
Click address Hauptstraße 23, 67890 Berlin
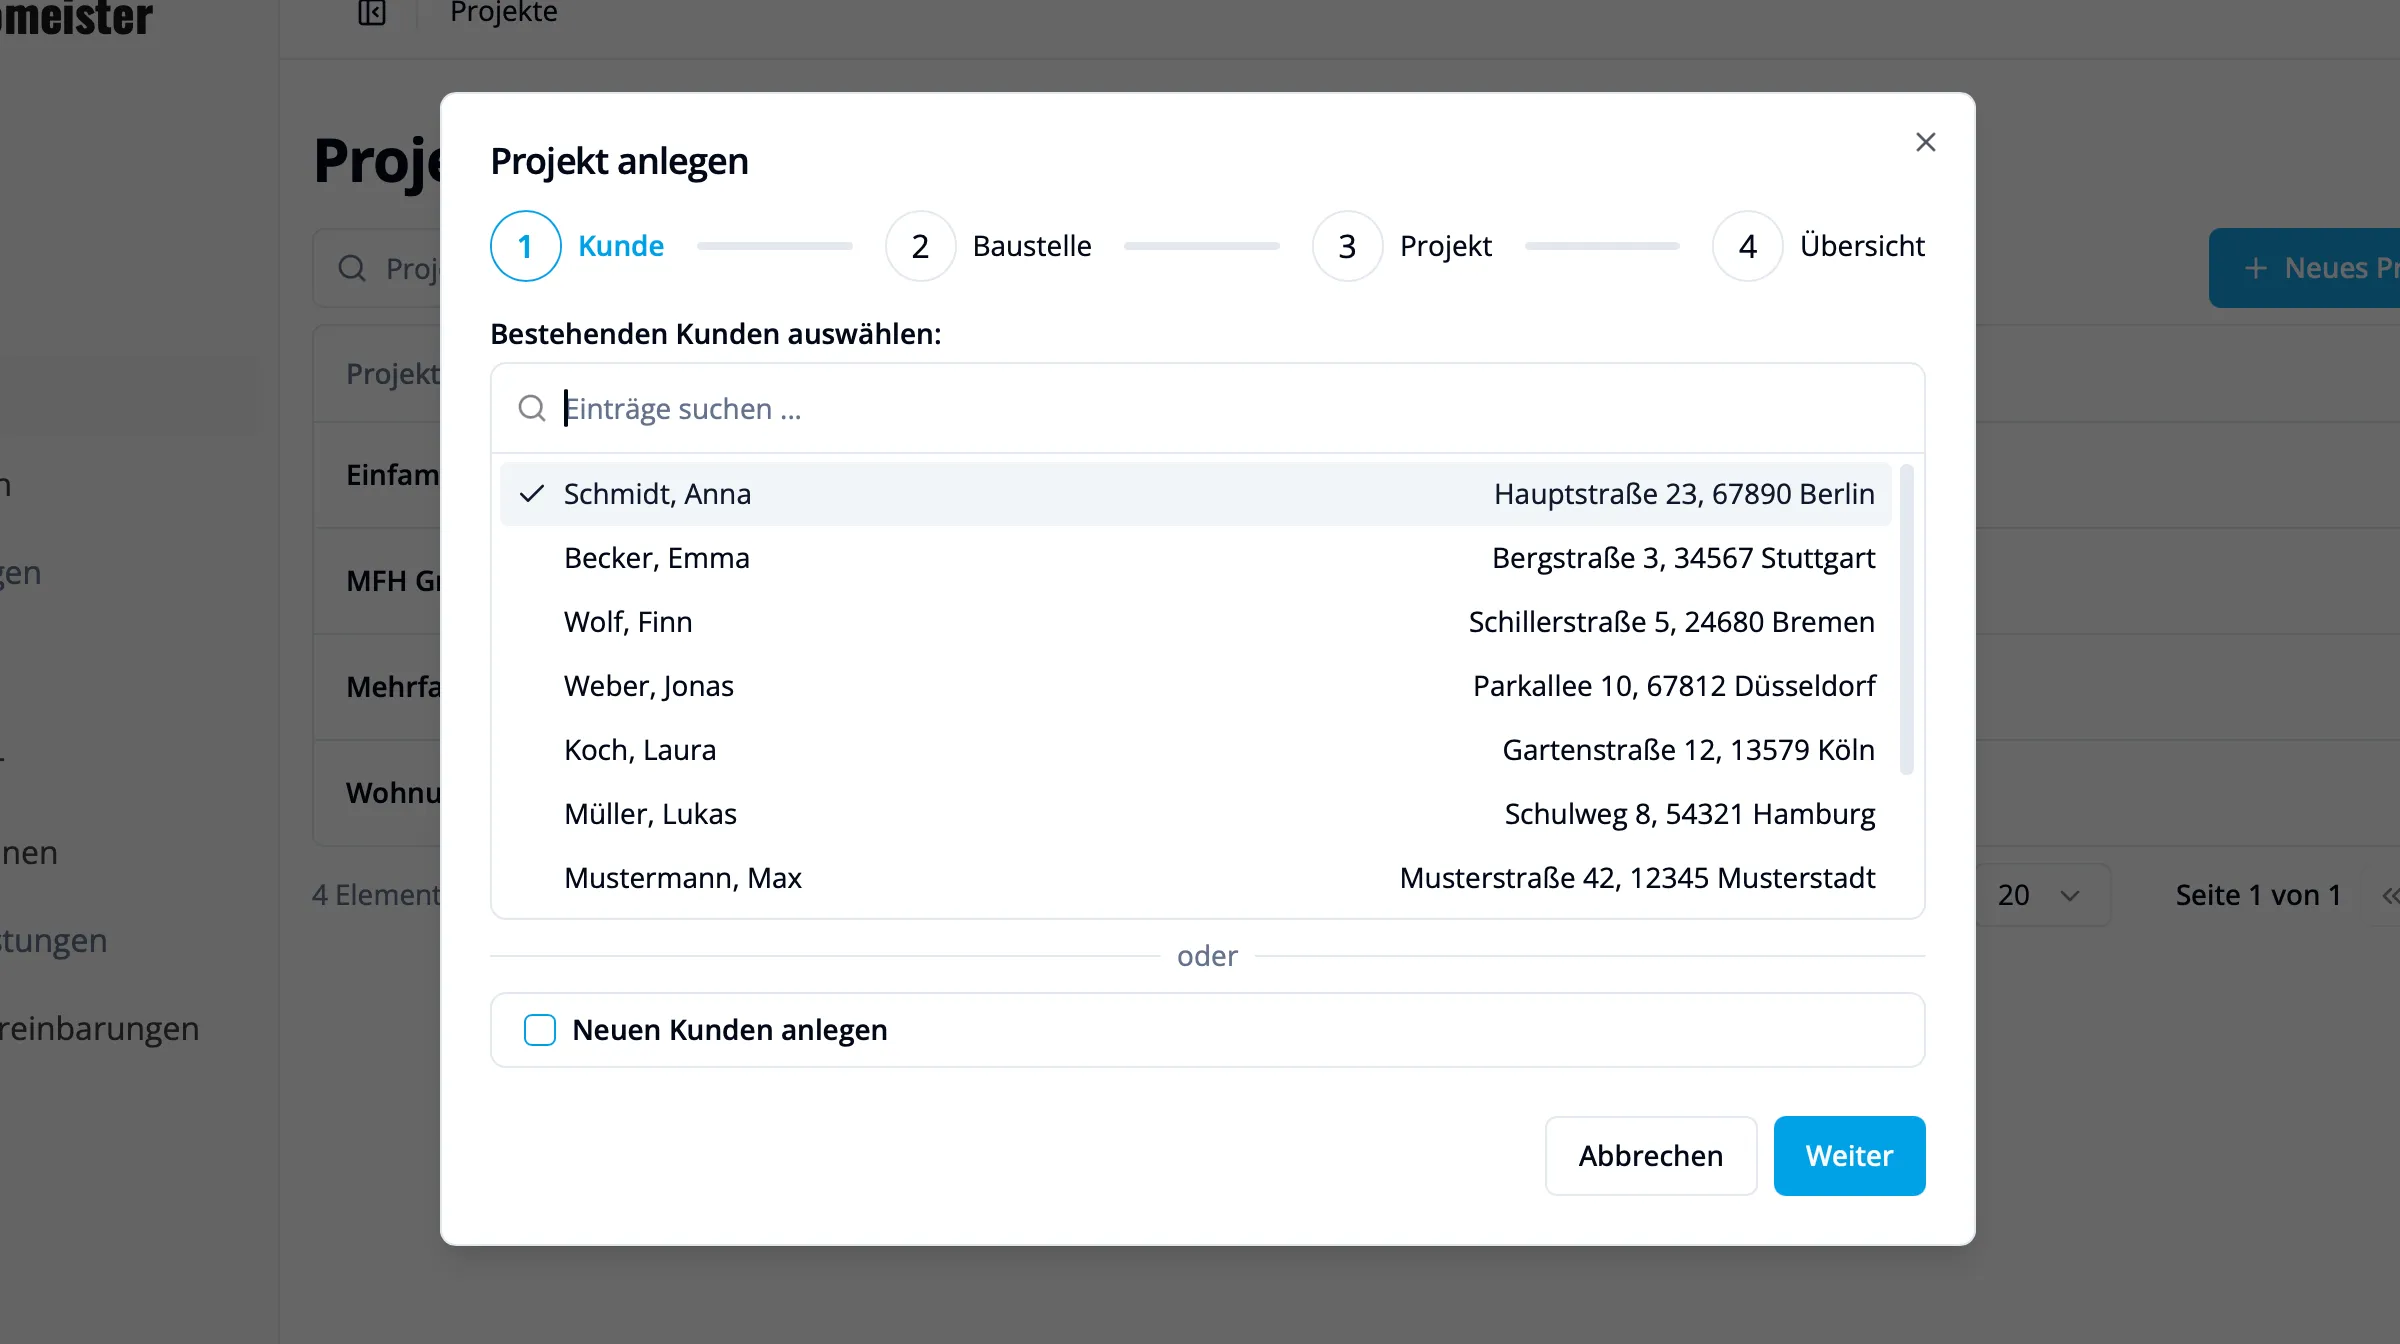[x=1684, y=494]
